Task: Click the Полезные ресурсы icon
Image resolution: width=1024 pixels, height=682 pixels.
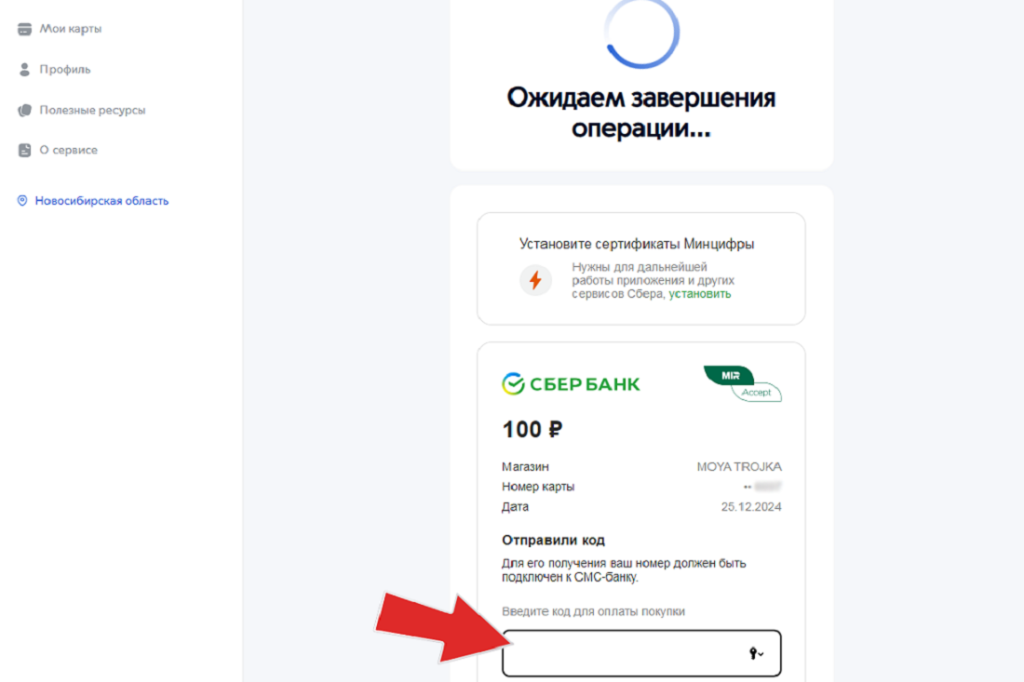Action: click(24, 110)
